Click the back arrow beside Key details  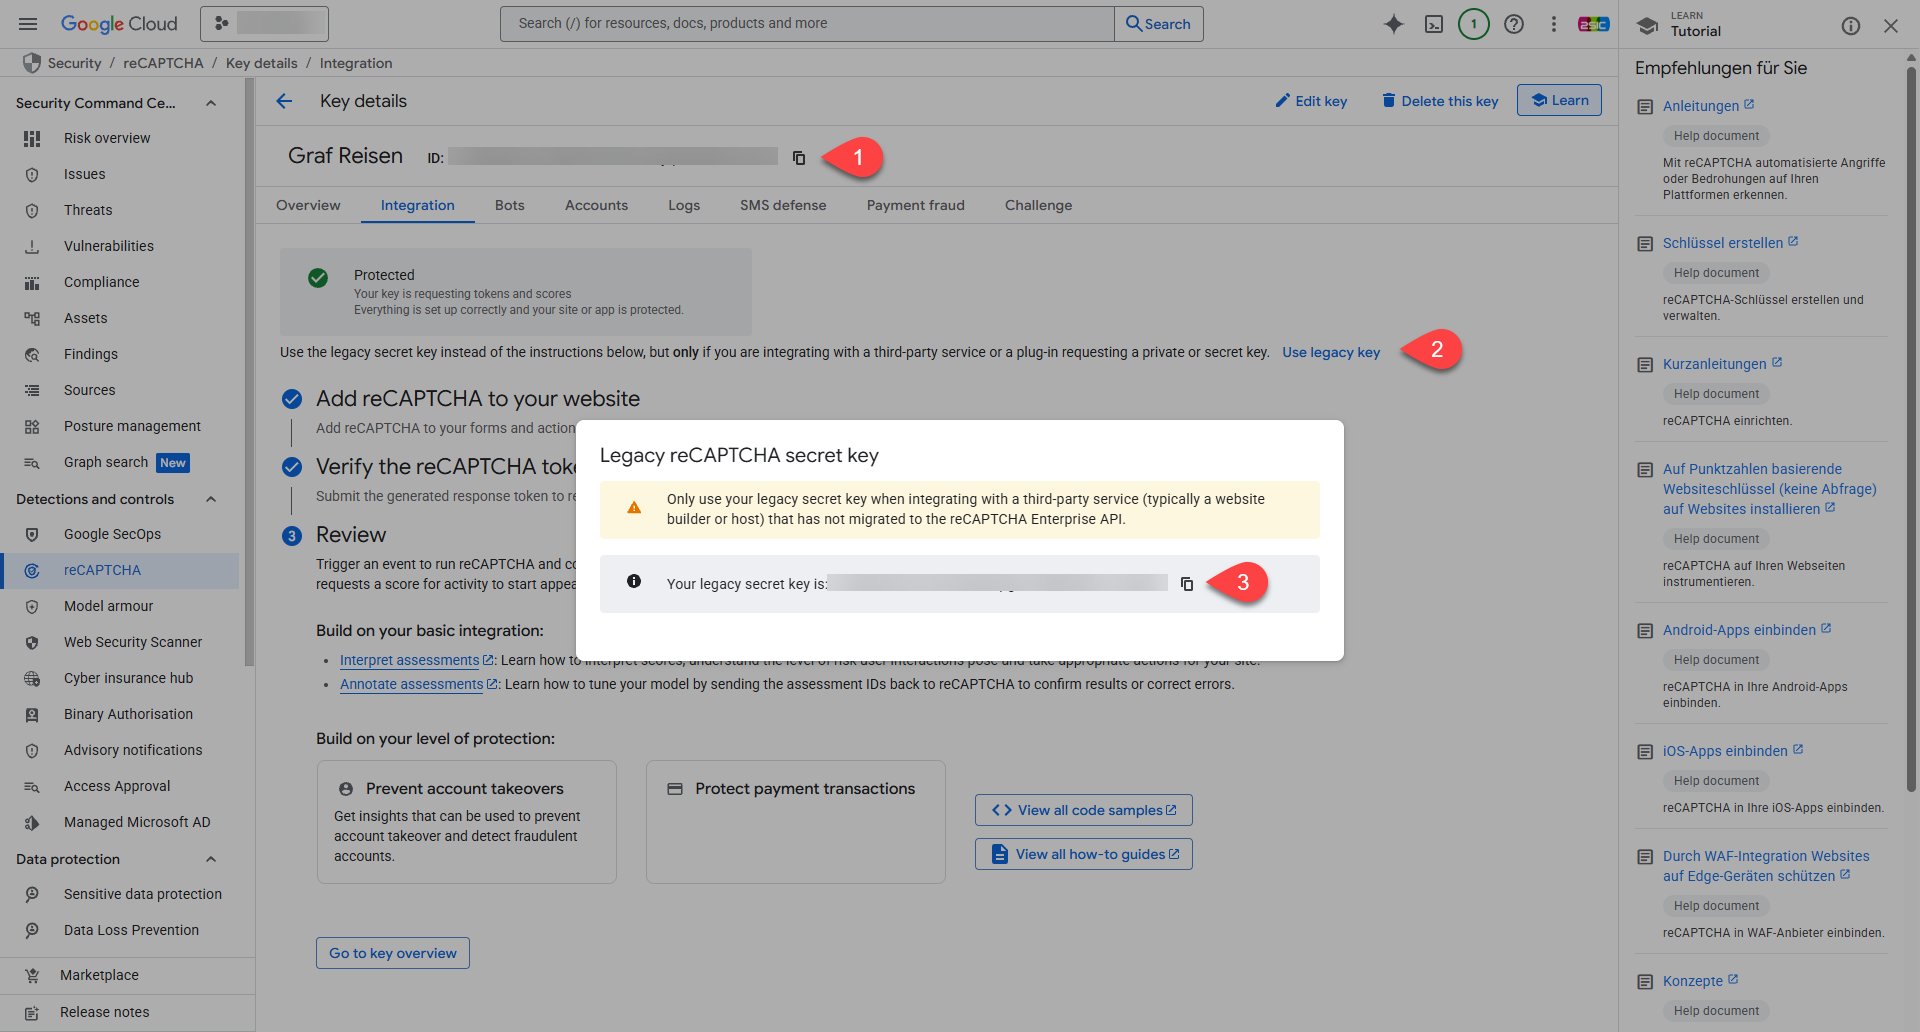tap(285, 101)
